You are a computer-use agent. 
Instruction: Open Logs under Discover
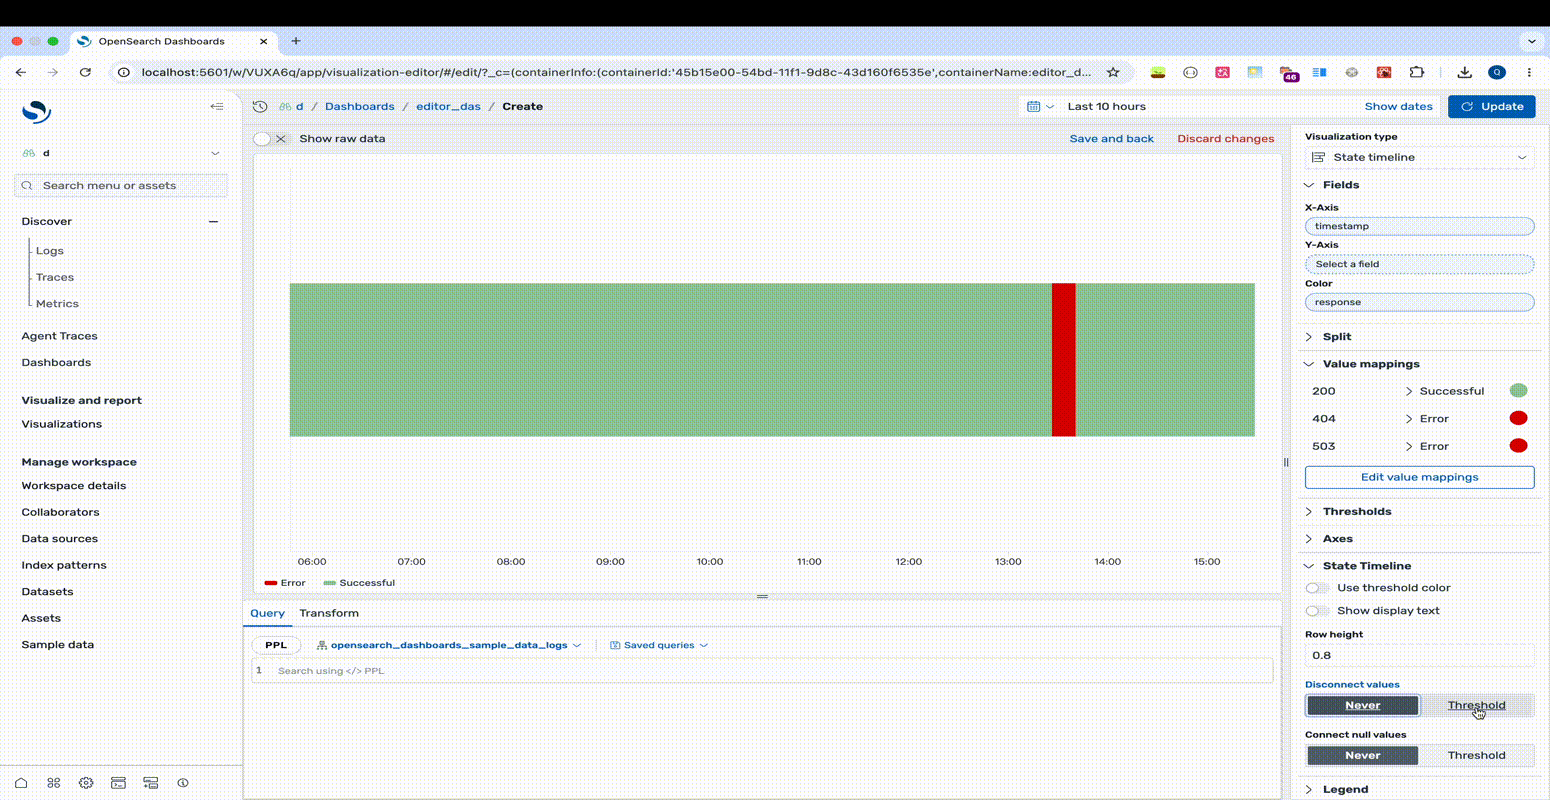click(50, 251)
